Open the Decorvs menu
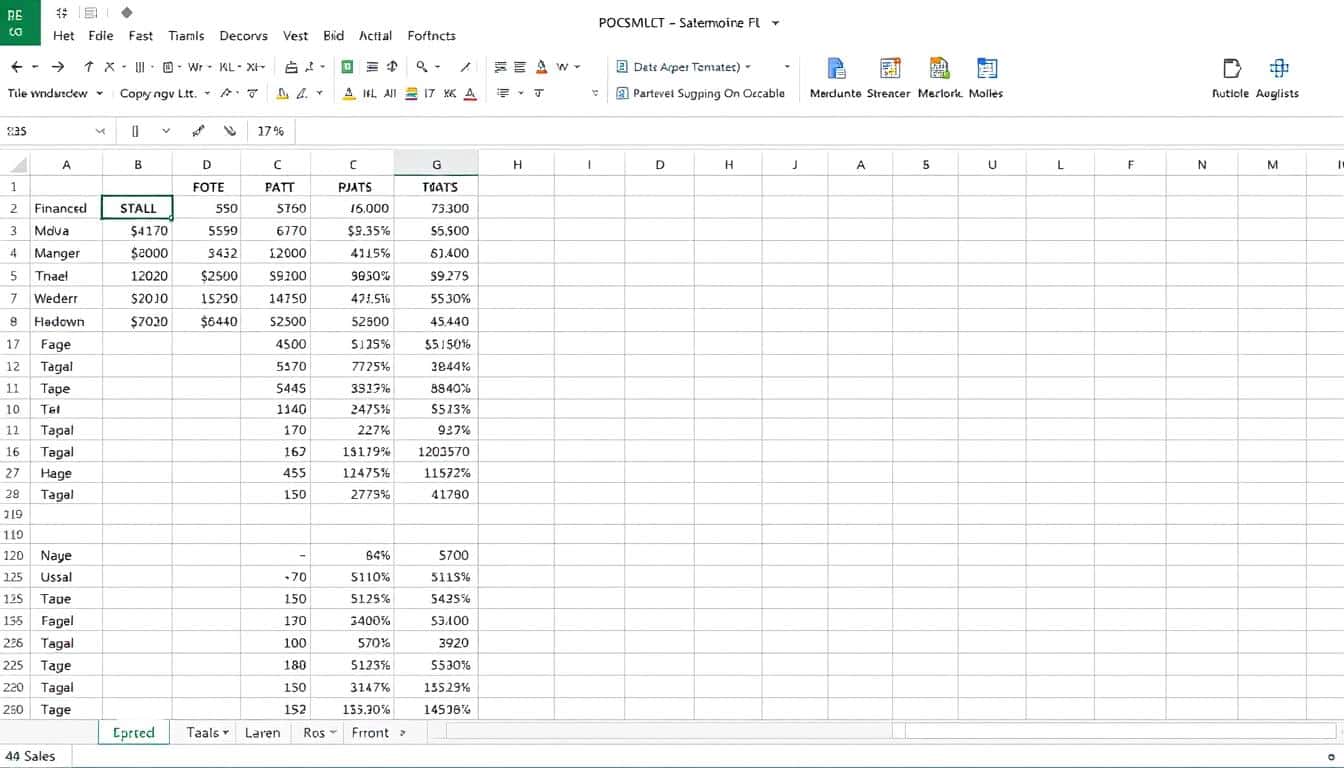This screenshot has width=1344, height=768. pos(243,35)
